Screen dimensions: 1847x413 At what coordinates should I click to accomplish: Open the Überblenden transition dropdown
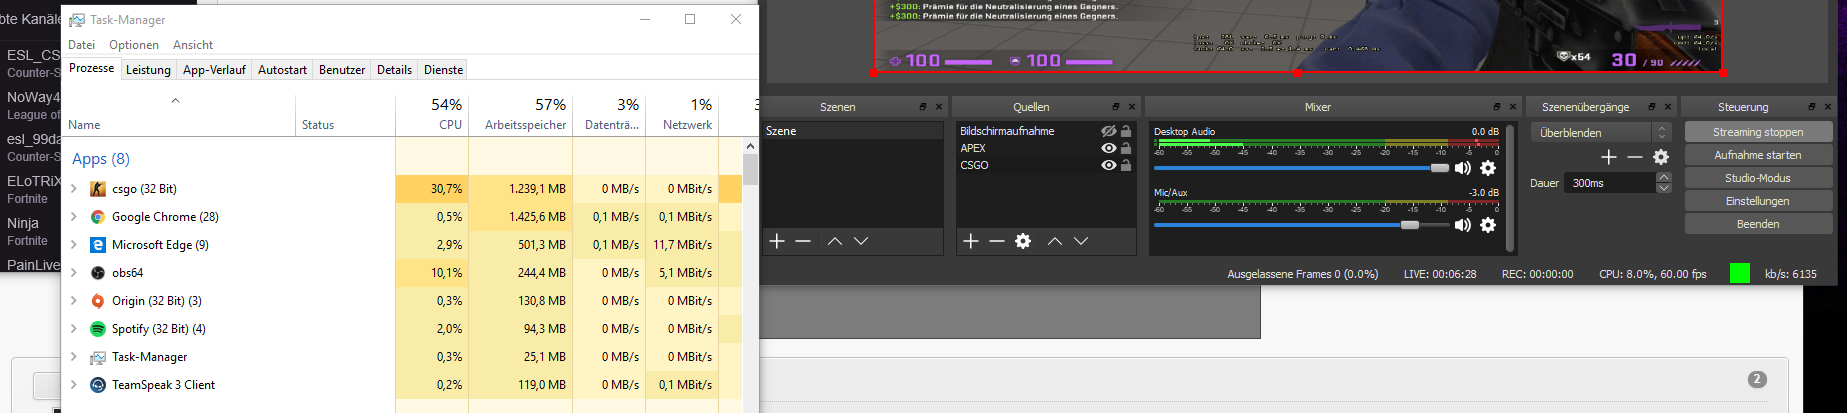(x=1600, y=132)
